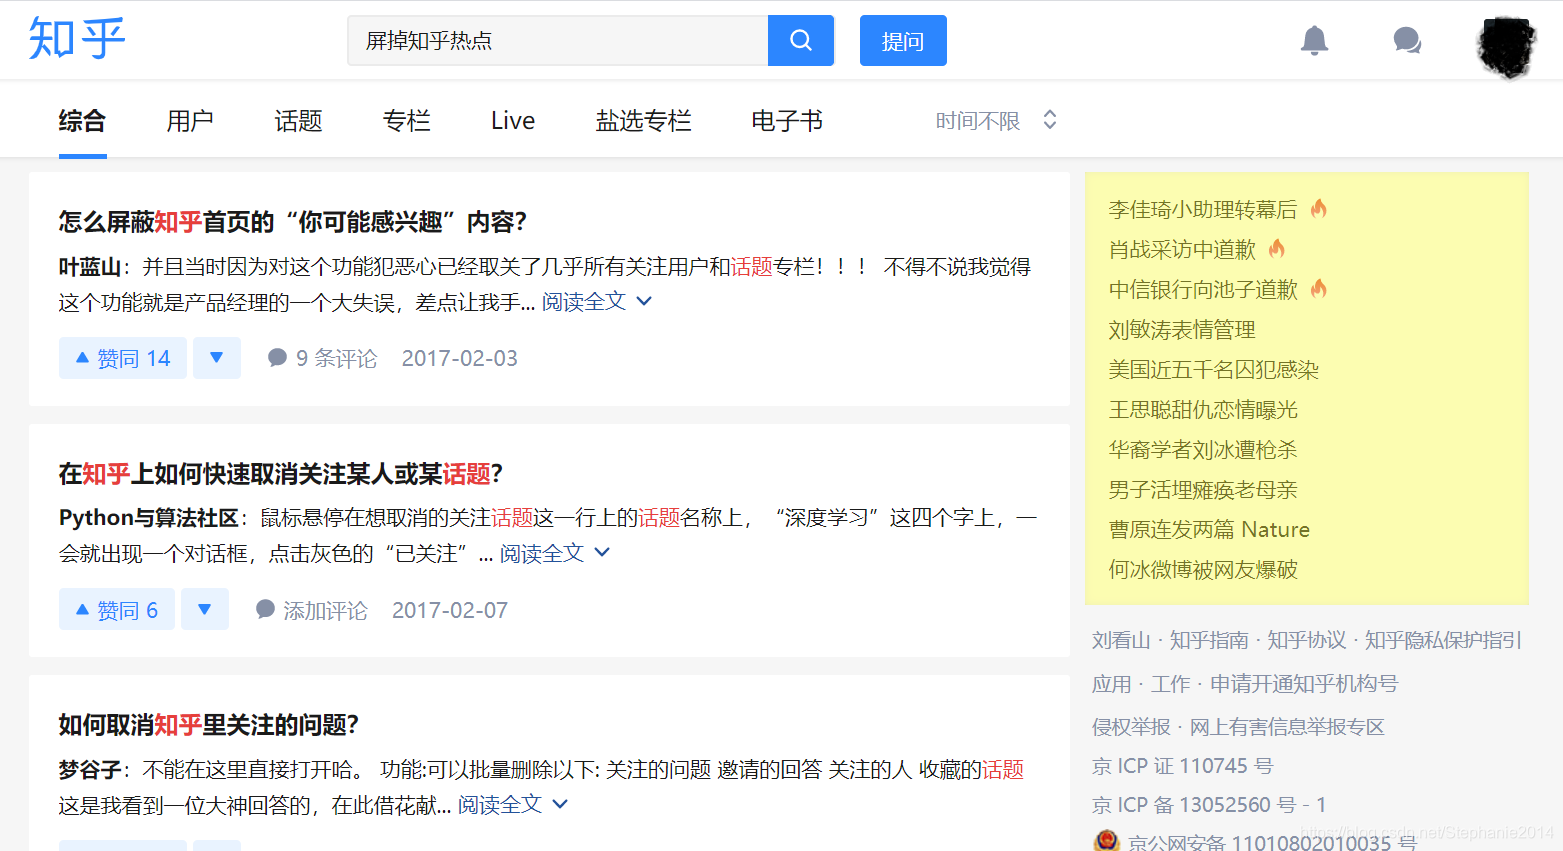Click the 知乎隐私保护指引 footer link
This screenshot has width=1563, height=851.
pos(1443,640)
